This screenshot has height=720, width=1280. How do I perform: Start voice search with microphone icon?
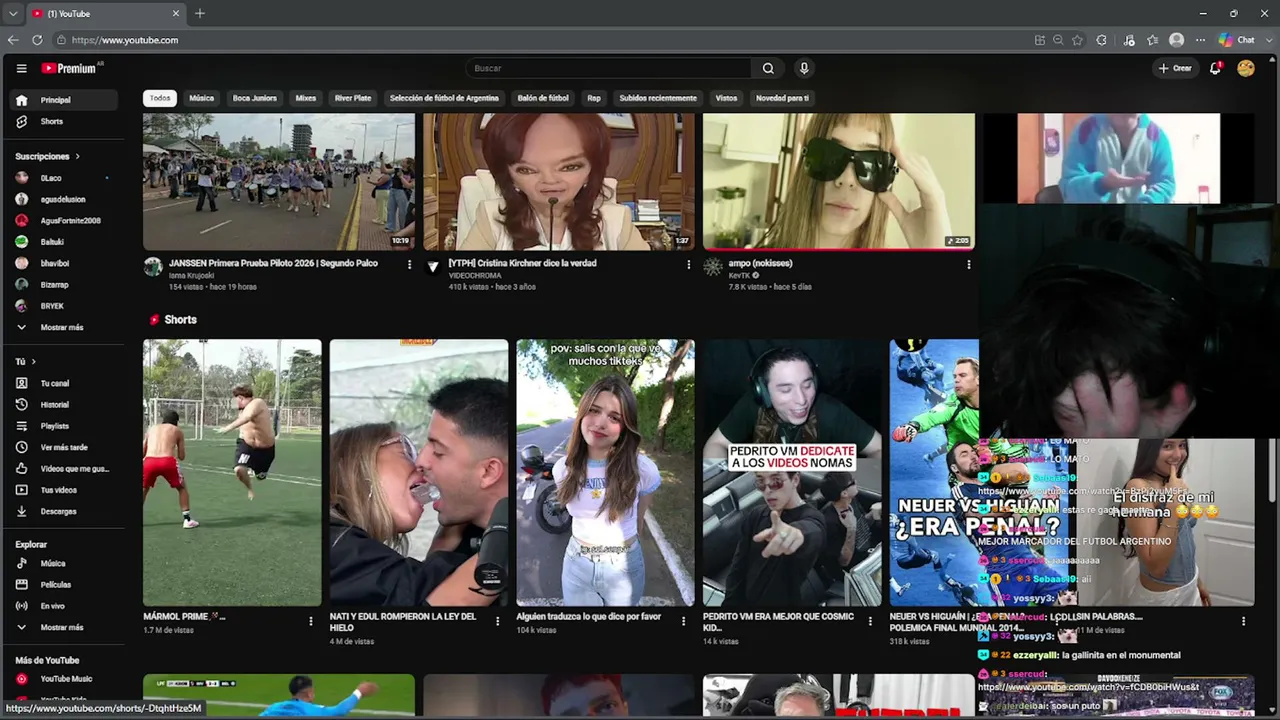pos(803,68)
